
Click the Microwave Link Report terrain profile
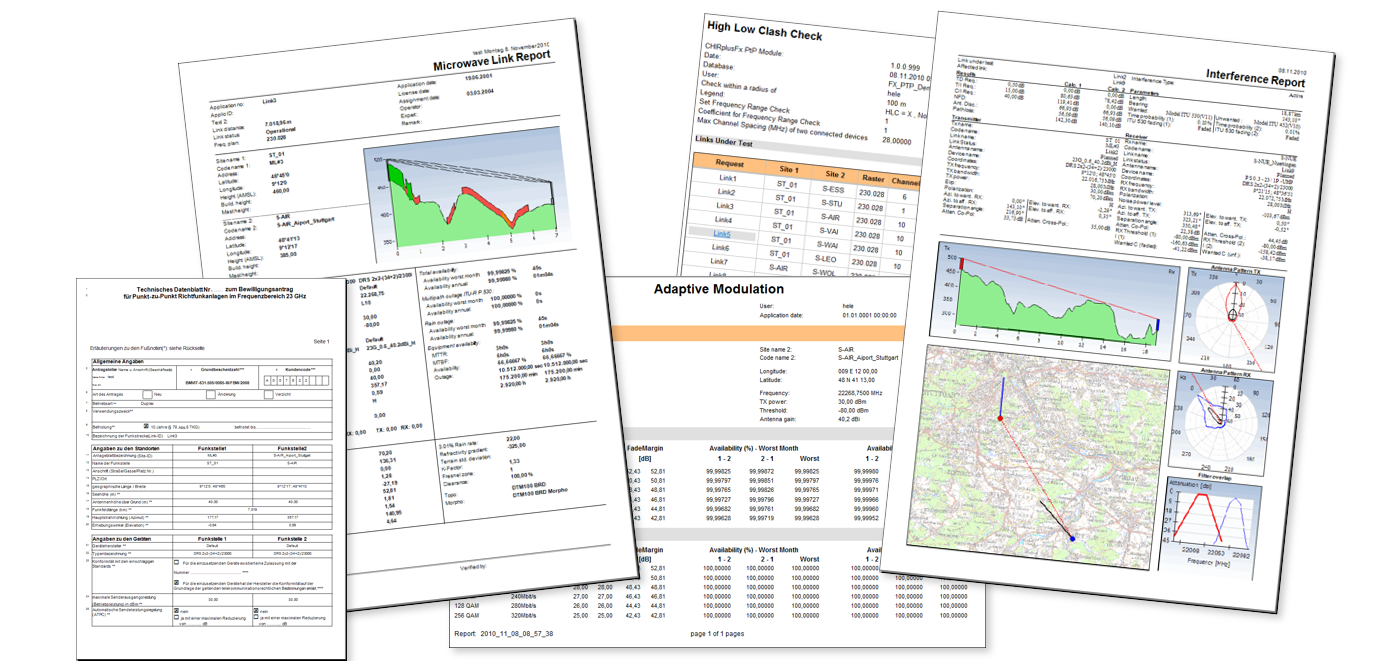point(465,200)
